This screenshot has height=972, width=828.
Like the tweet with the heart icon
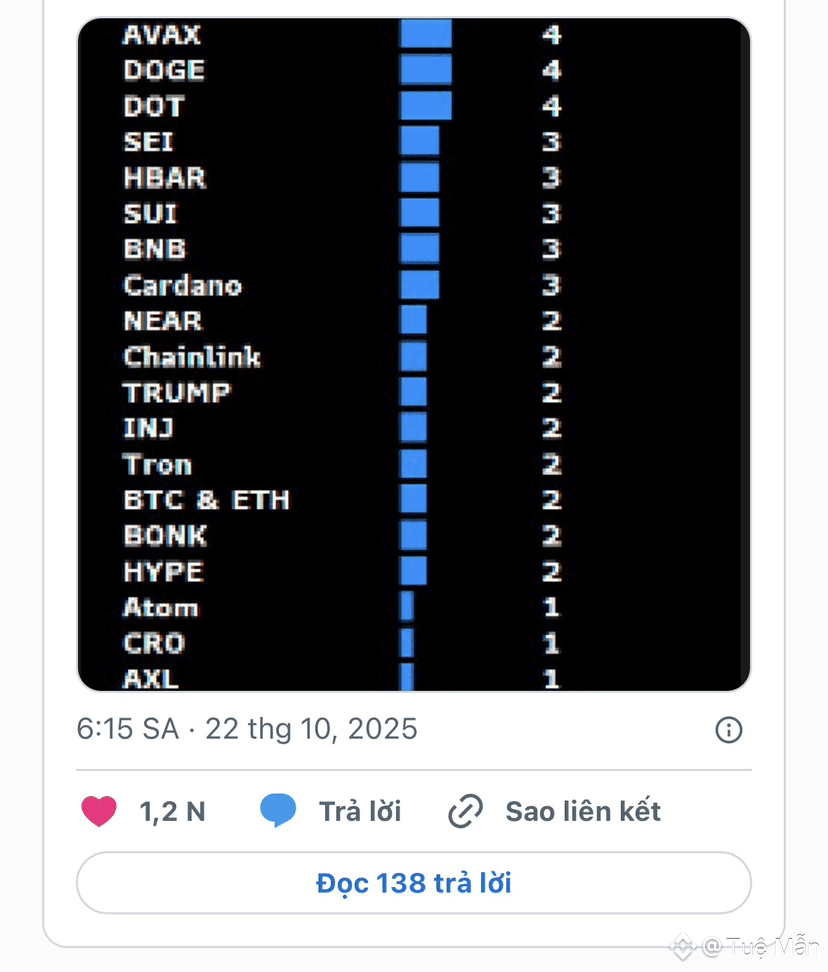(99, 811)
